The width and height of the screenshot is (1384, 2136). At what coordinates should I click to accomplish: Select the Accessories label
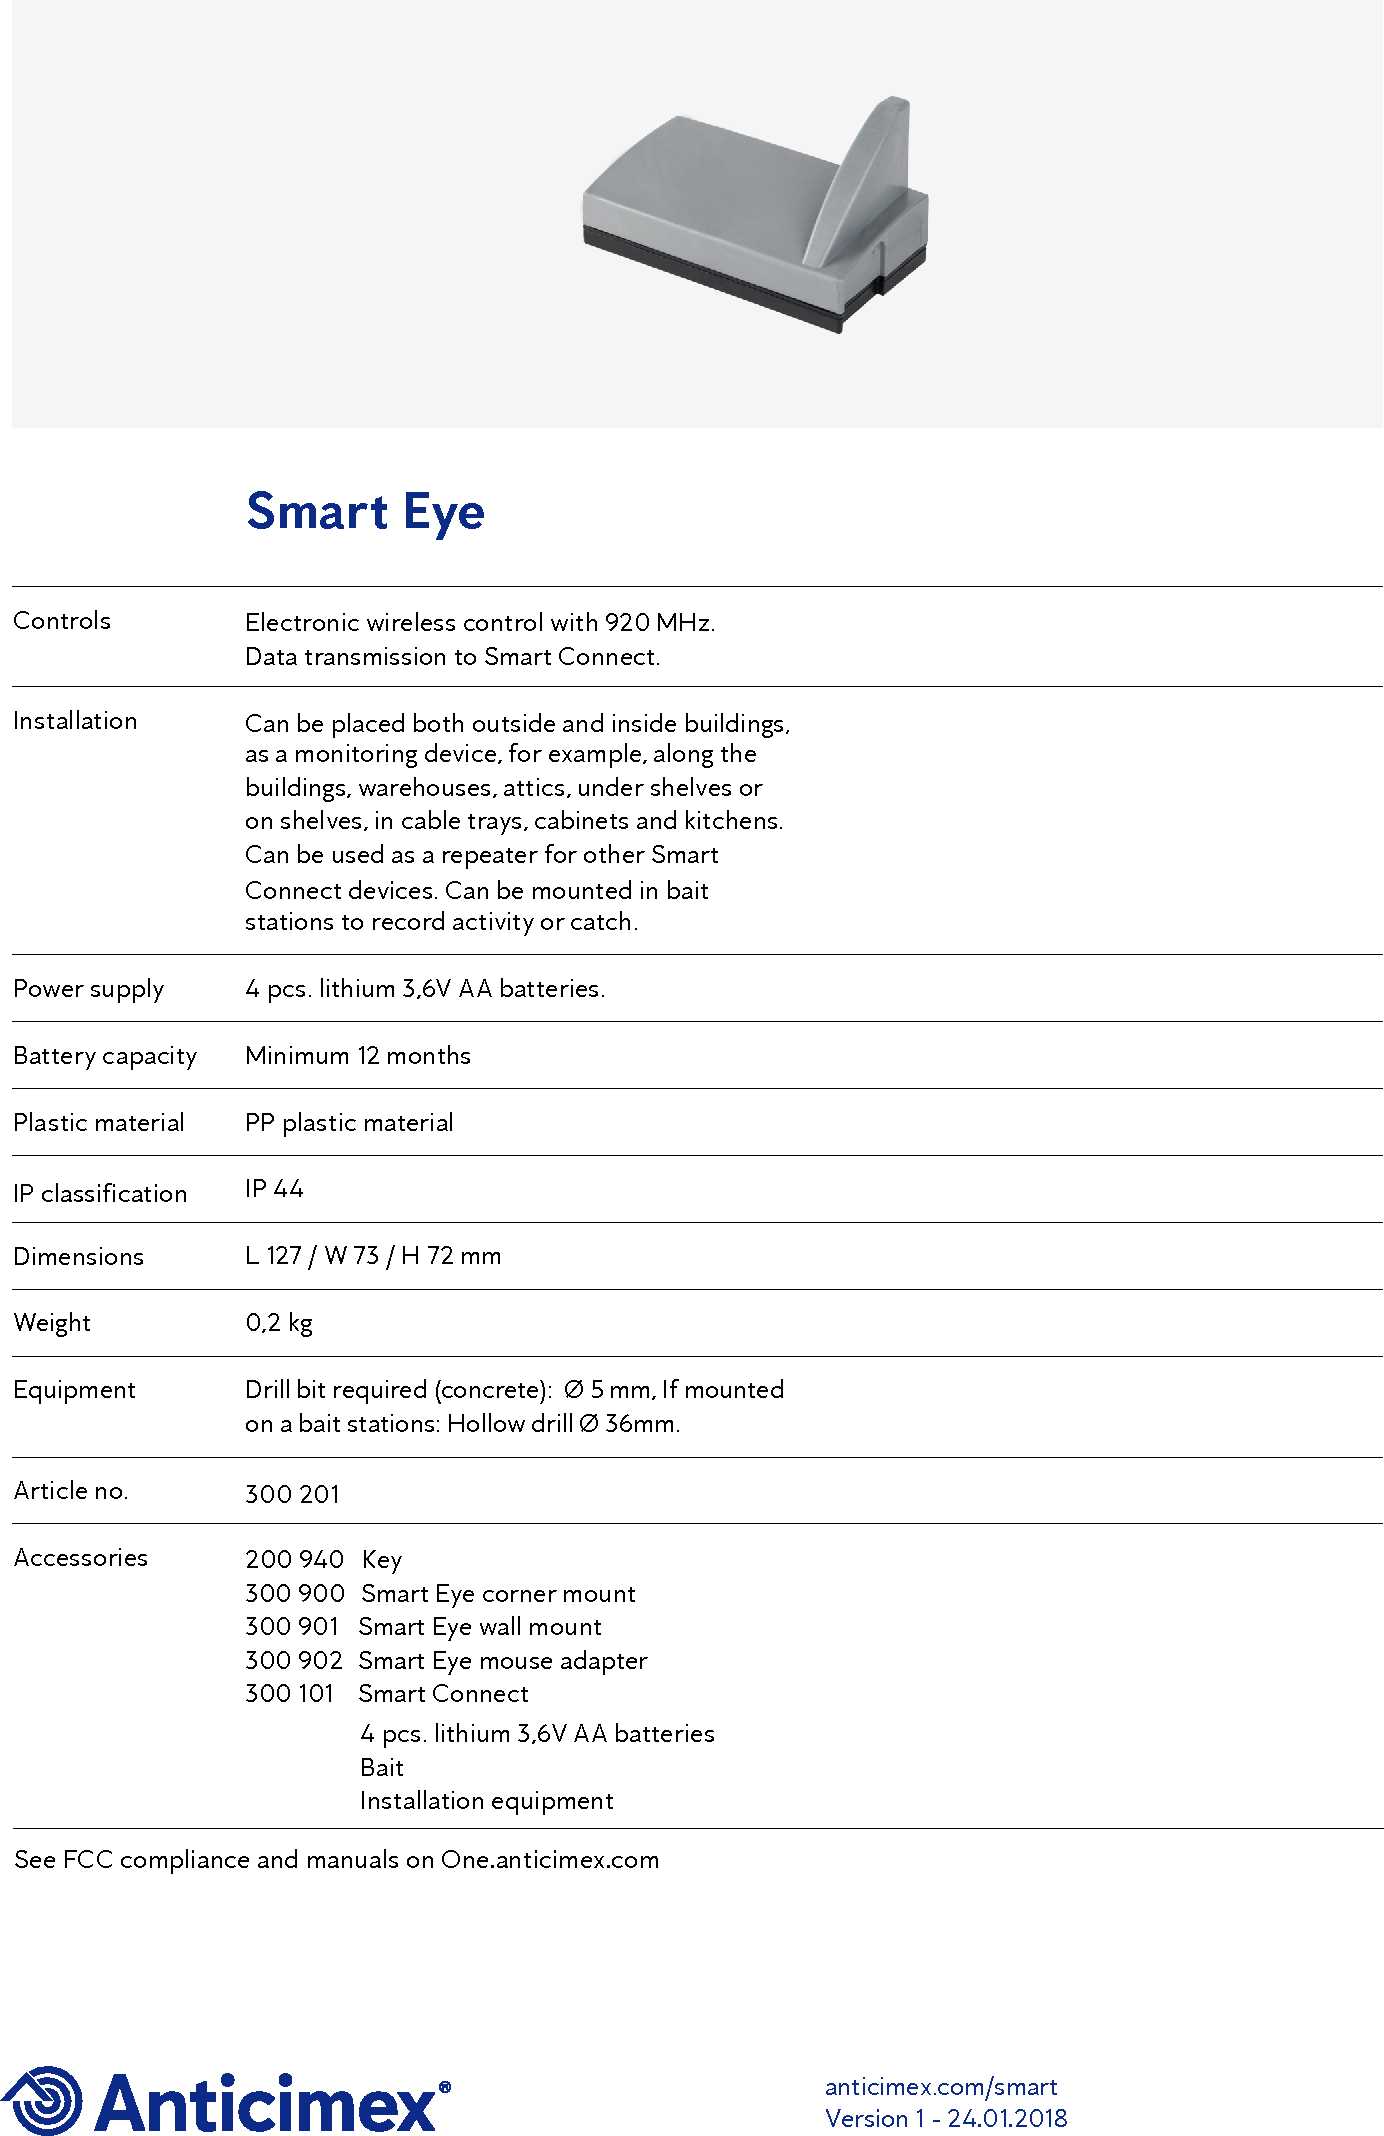click(x=81, y=1557)
